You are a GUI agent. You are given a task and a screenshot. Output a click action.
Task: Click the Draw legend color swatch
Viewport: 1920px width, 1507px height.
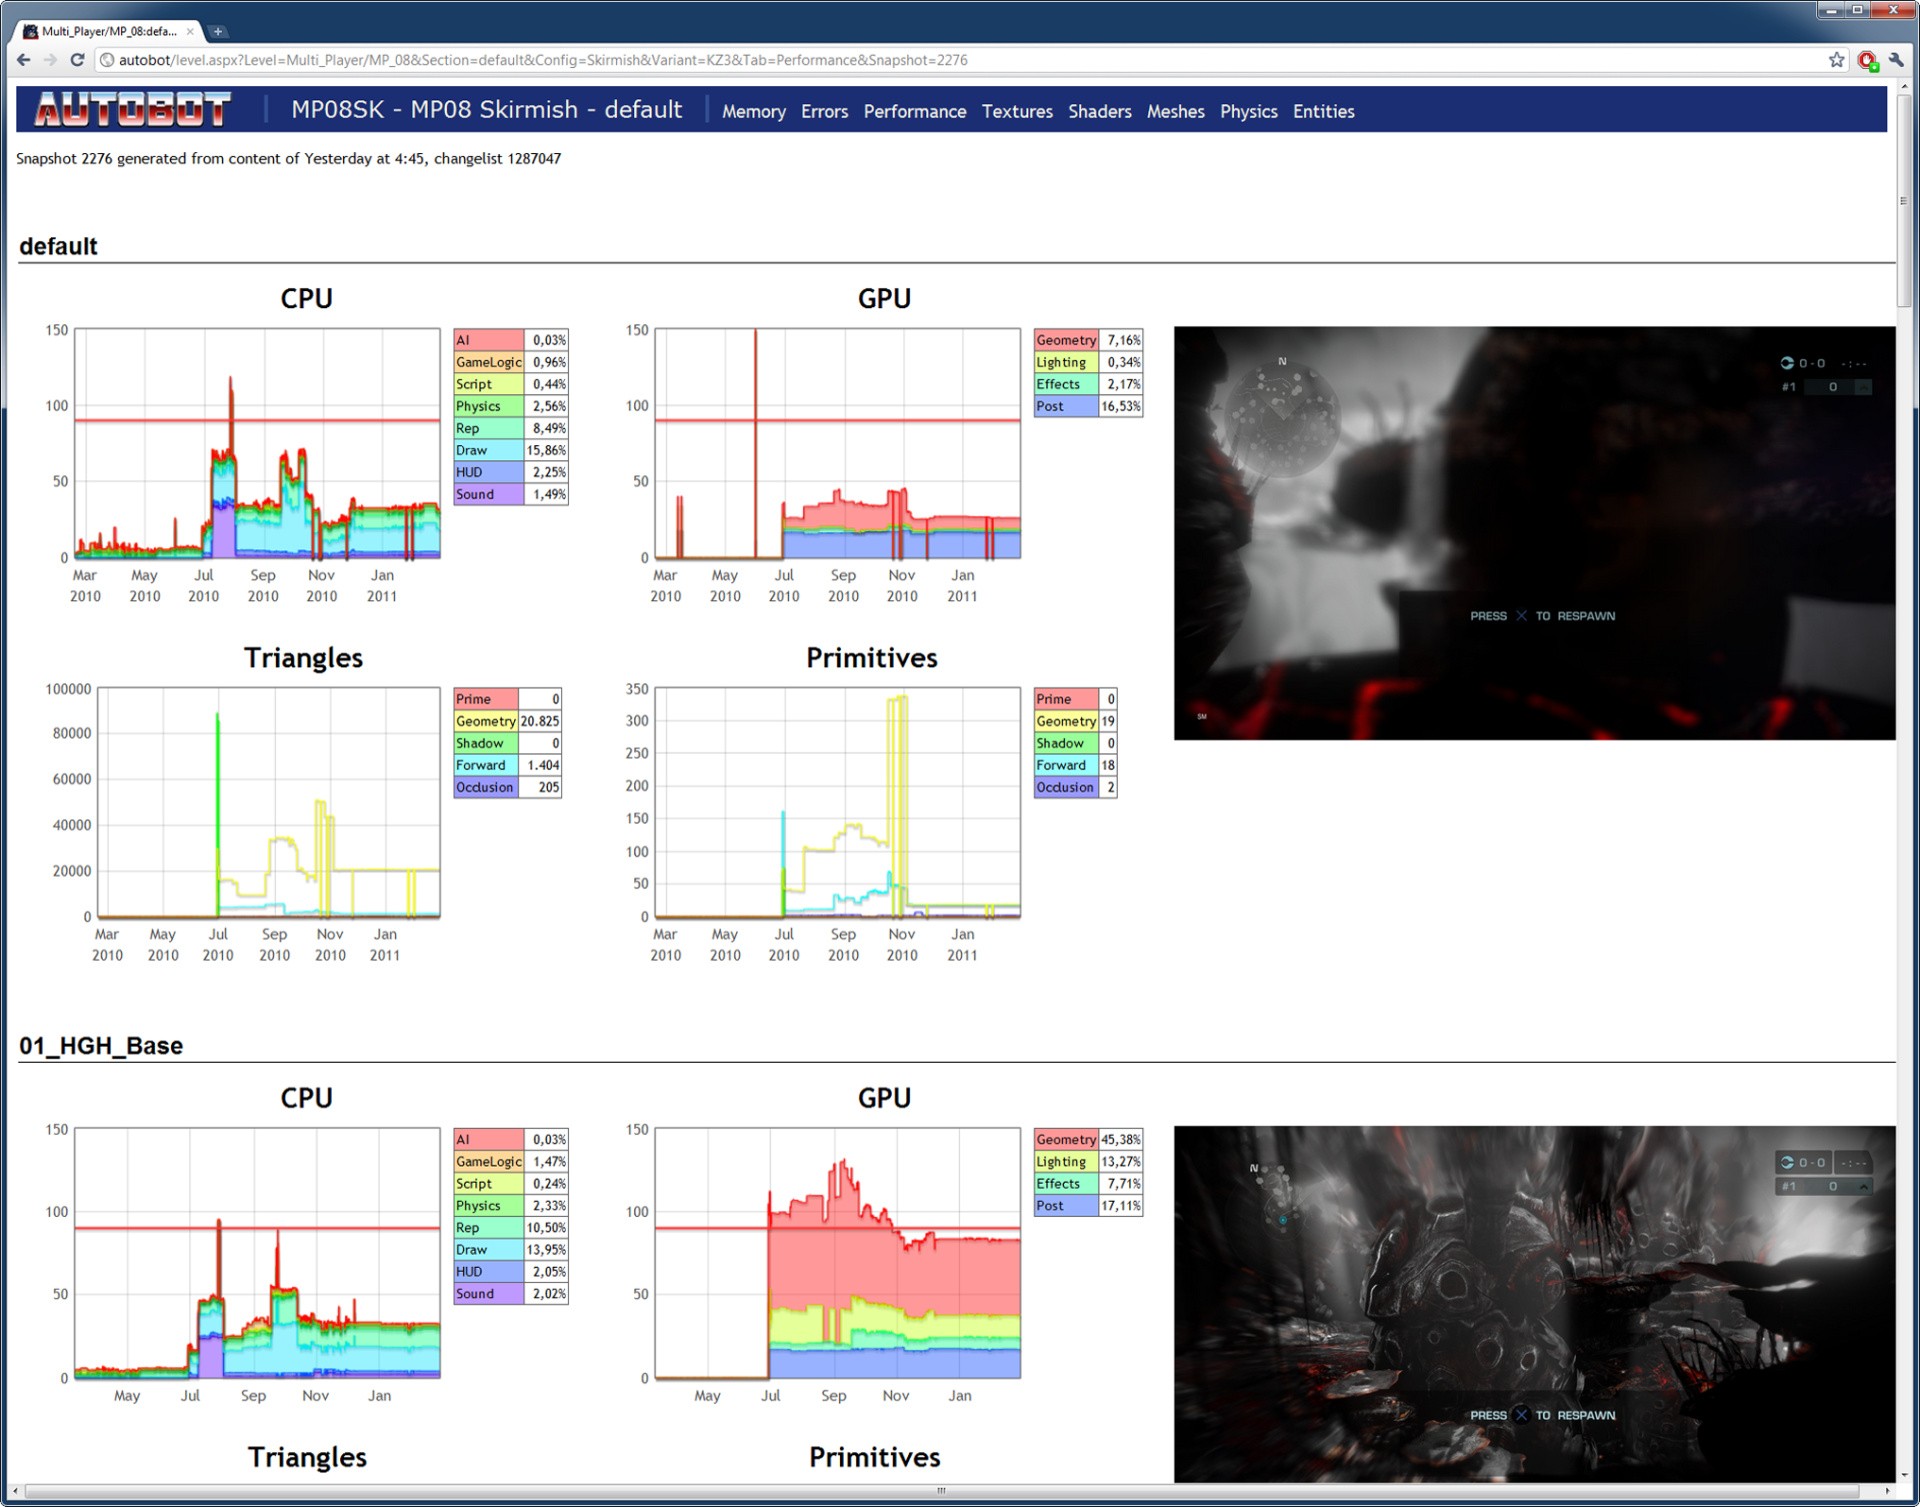[x=488, y=450]
